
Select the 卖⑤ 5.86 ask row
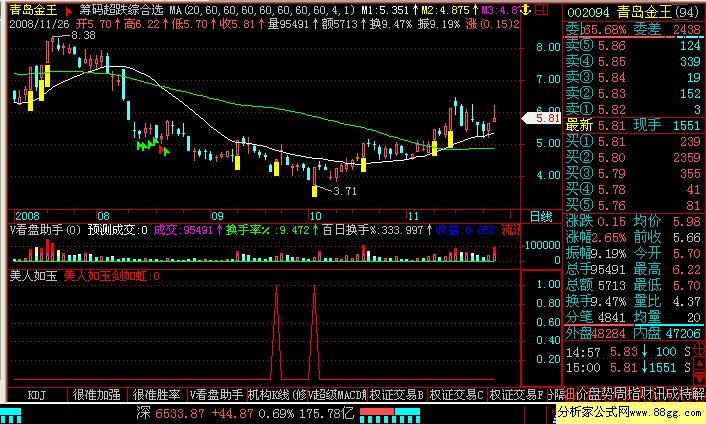tap(633, 45)
